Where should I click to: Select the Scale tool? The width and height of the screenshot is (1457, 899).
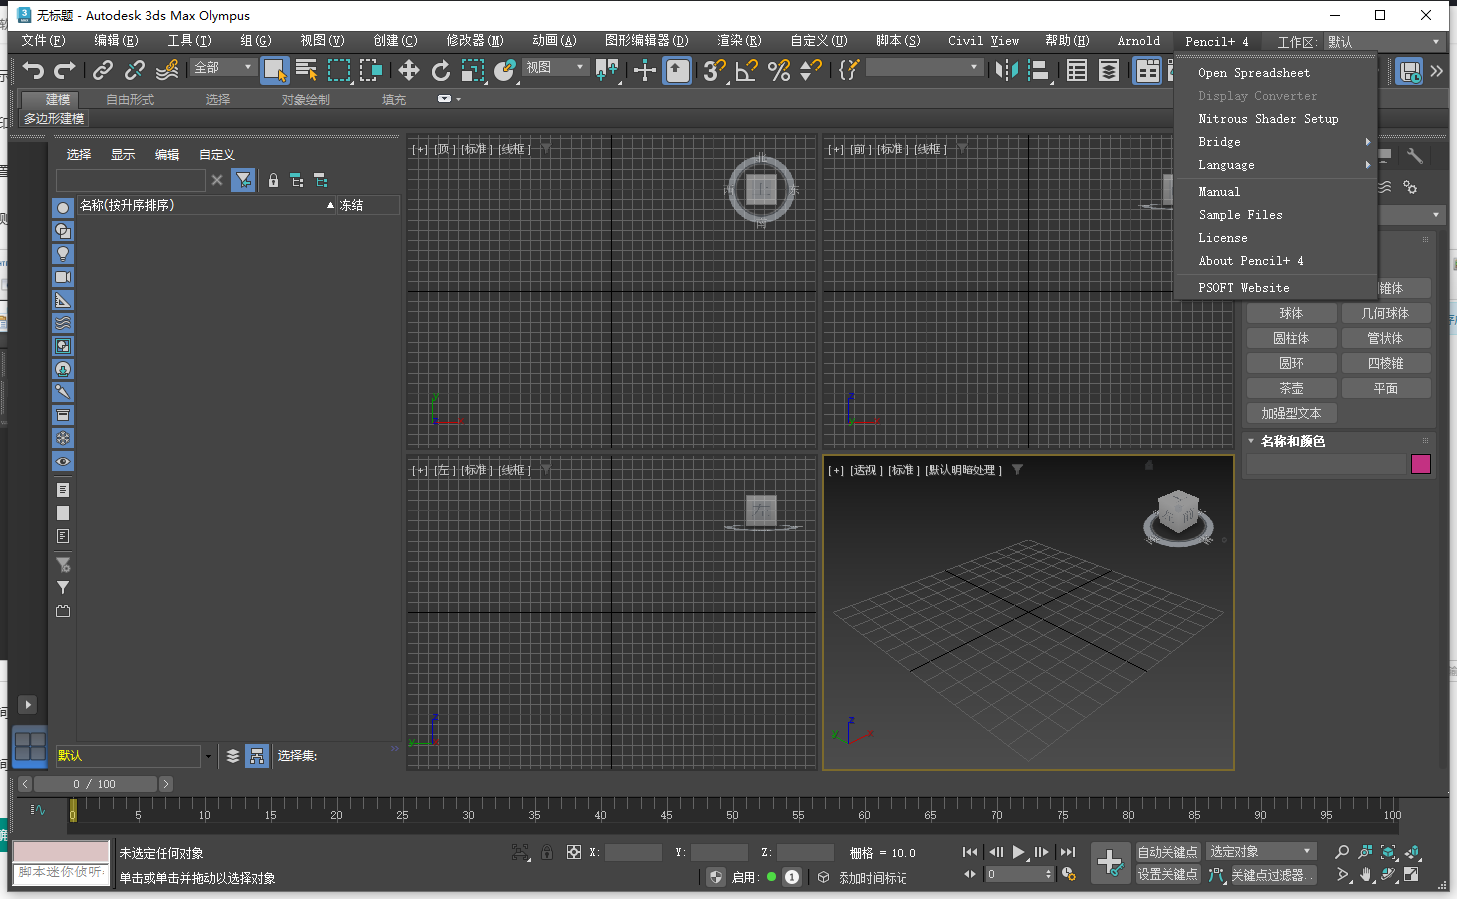point(473,70)
